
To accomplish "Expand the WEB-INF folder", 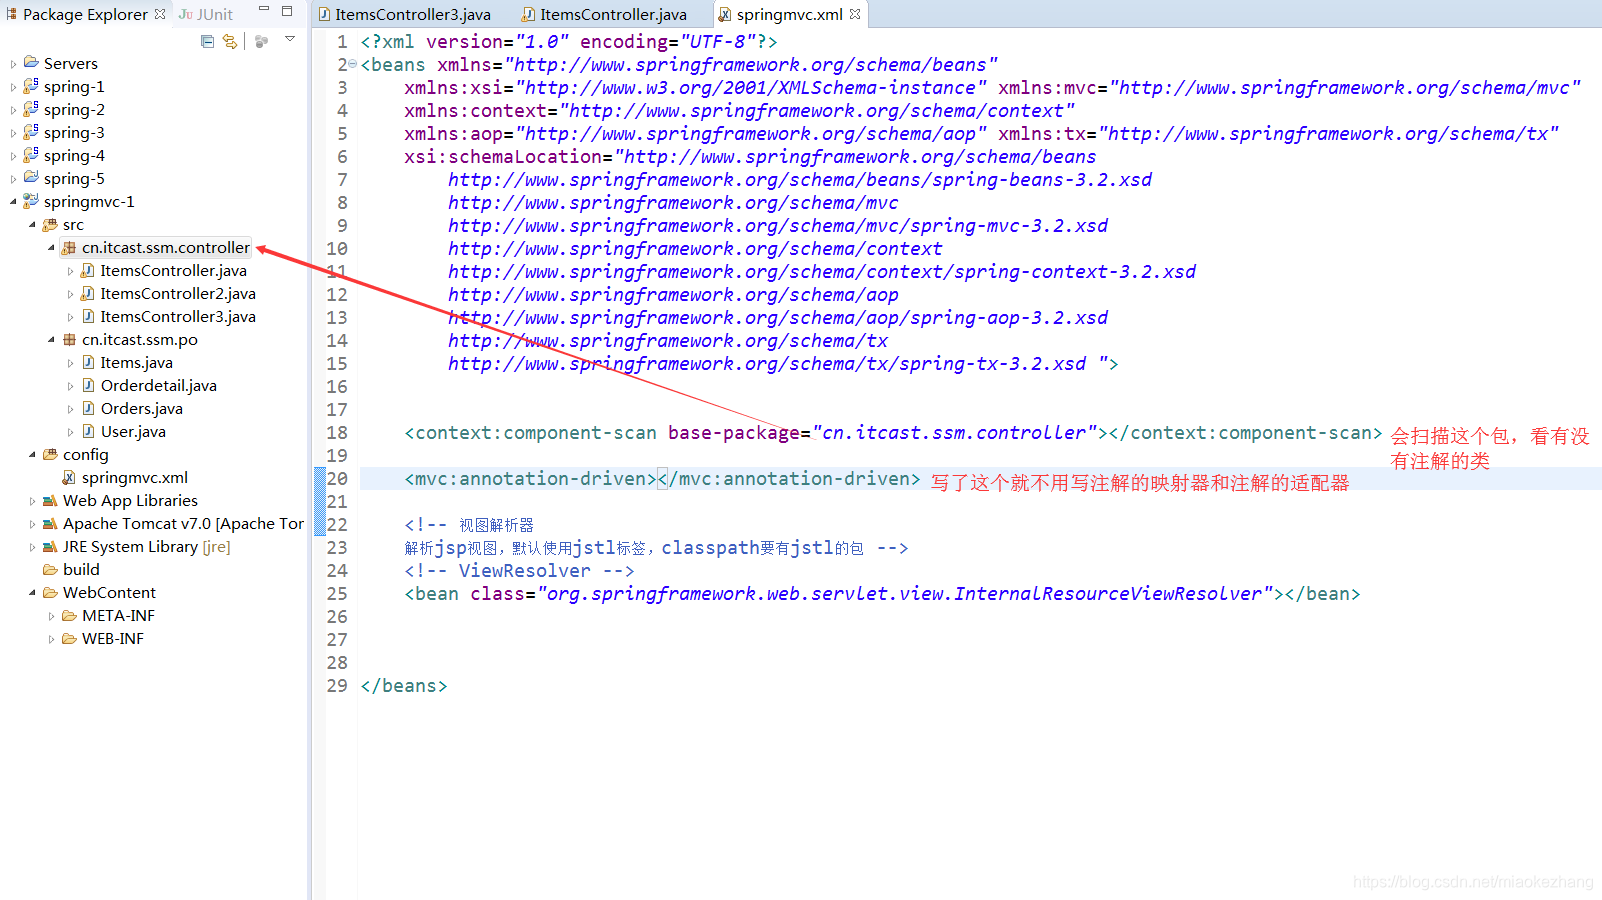I will click(51, 639).
